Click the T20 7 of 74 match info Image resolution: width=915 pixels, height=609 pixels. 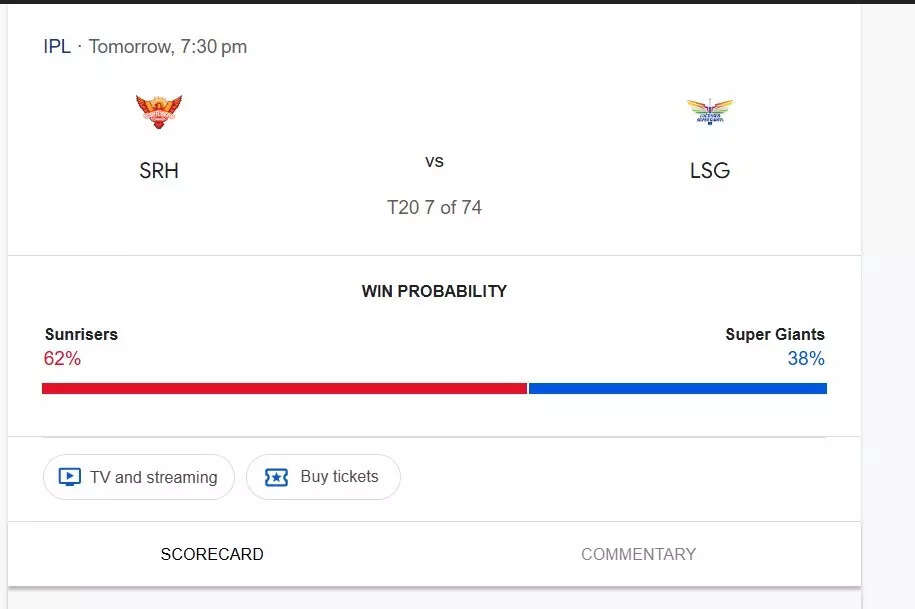point(434,208)
